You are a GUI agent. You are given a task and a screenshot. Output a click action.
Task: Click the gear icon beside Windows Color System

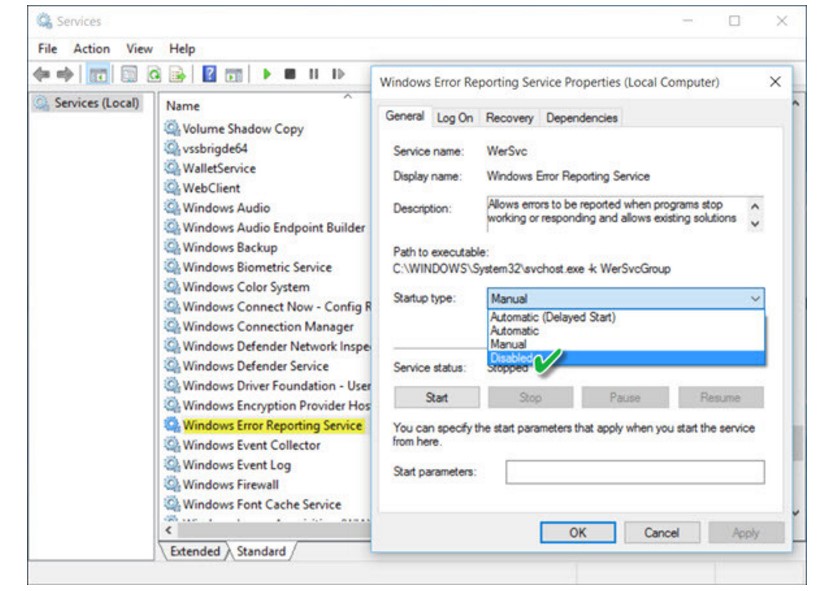tap(172, 286)
